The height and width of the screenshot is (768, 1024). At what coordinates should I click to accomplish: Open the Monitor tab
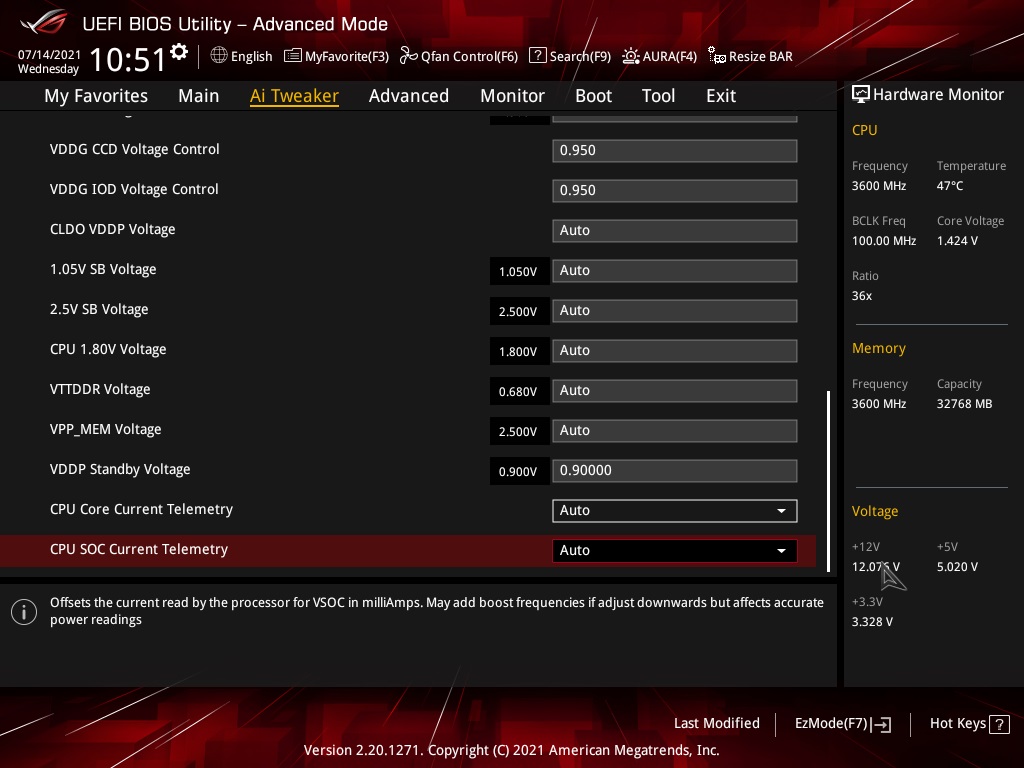click(x=513, y=96)
